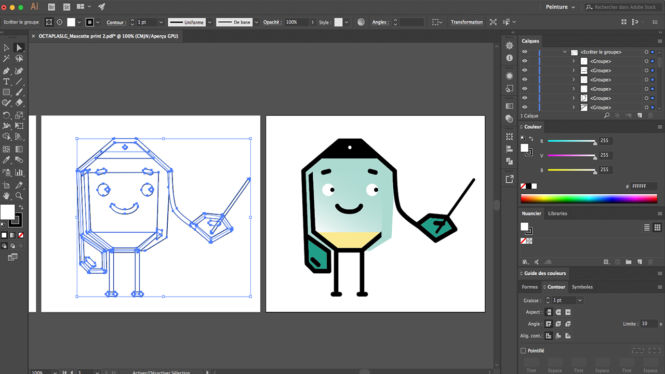Select the Type tool
Viewport: 665px width, 374px height.
[x=6, y=82]
